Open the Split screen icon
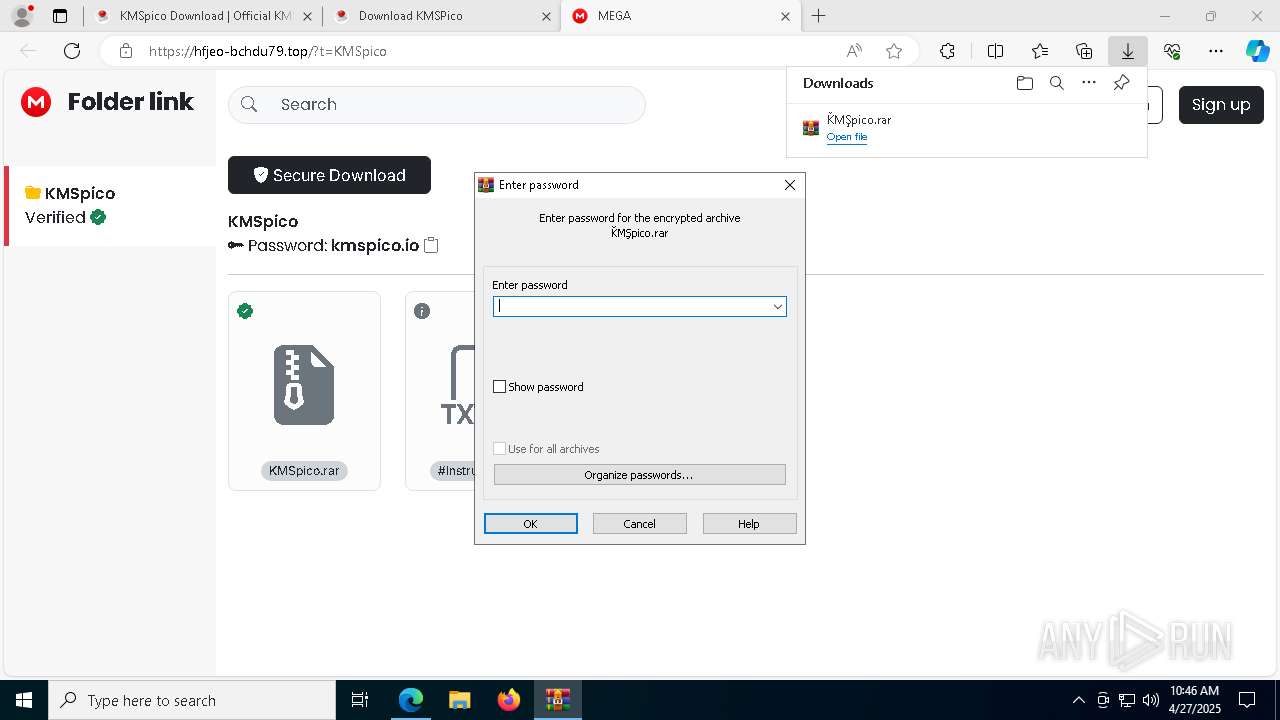Image resolution: width=1280 pixels, height=720 pixels. 995,51
